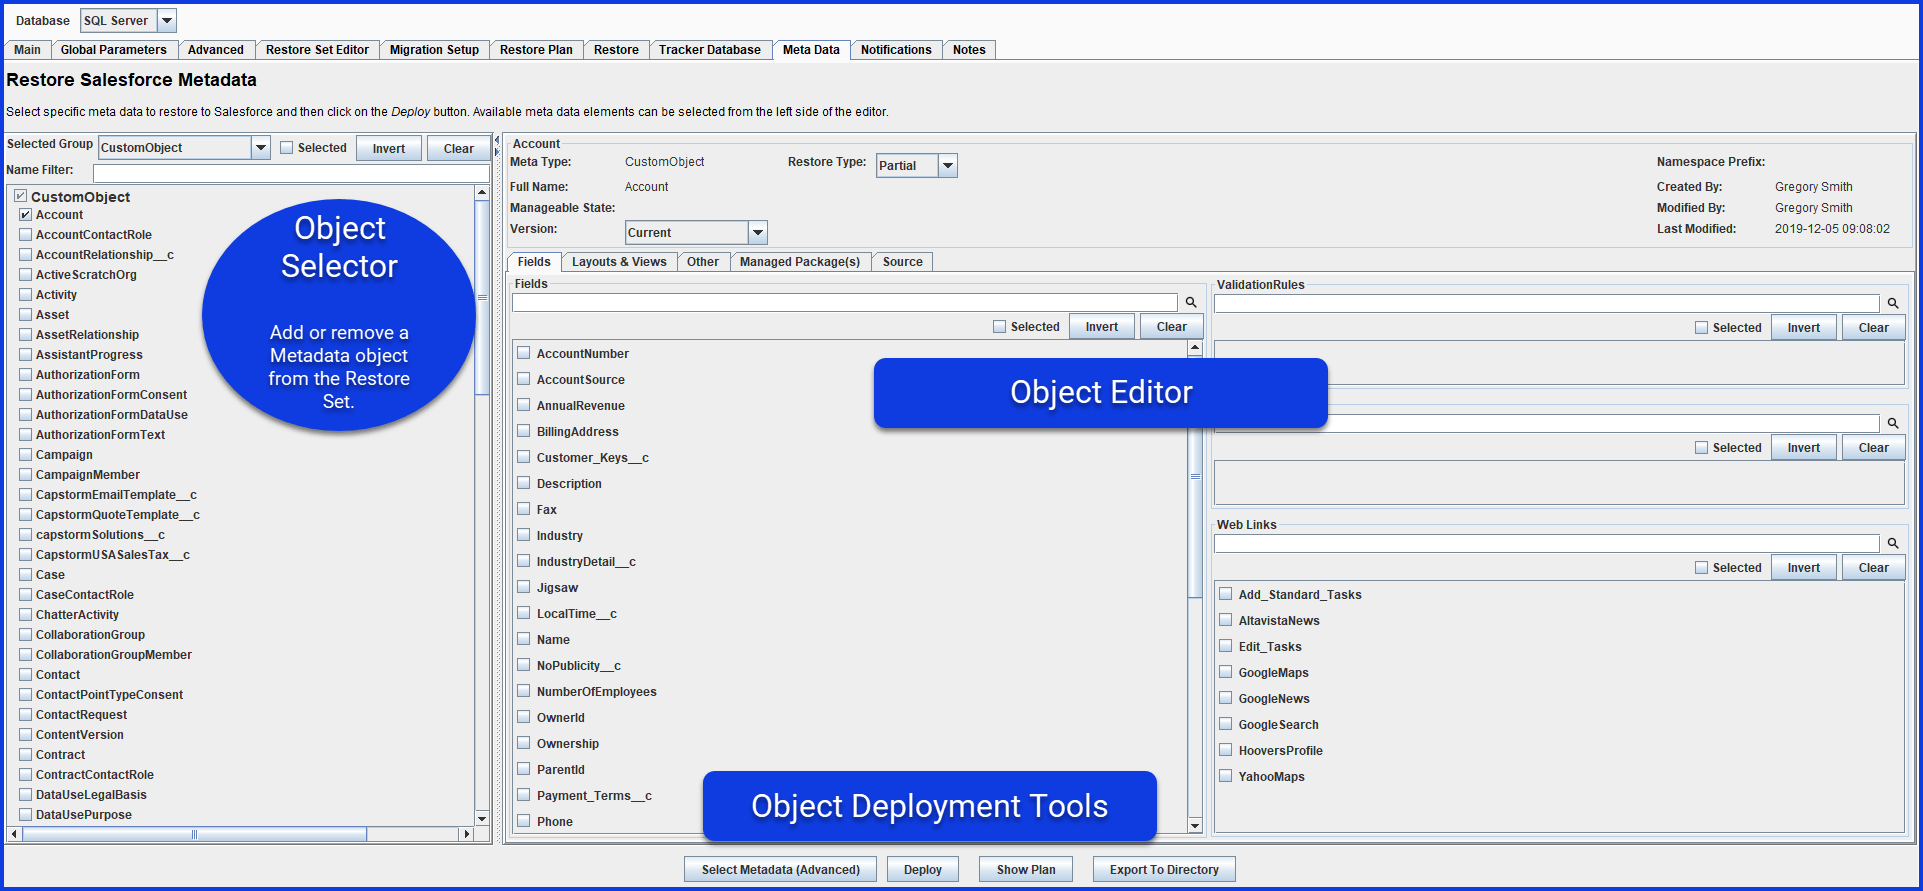Click the ValidationRules search magnifier icon
This screenshot has height=891, width=1923.
[1893, 303]
